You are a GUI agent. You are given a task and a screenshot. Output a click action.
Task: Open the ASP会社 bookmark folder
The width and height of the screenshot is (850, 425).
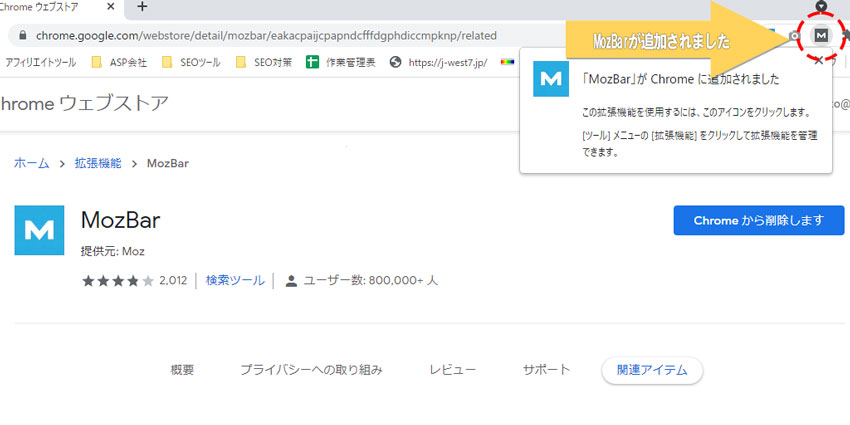tap(119, 62)
